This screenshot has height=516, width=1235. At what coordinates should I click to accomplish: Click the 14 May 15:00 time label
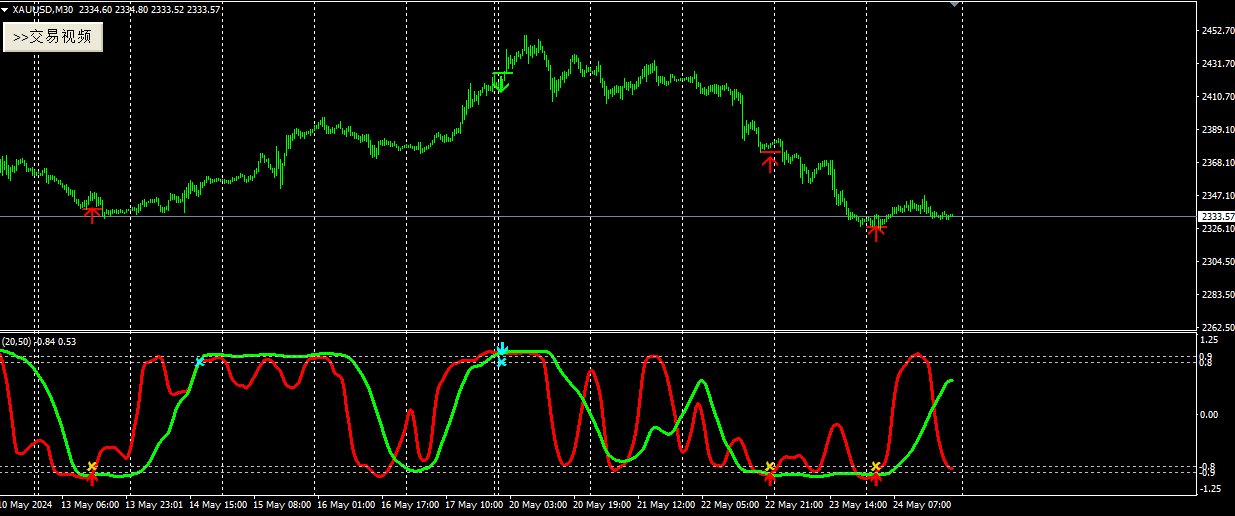click(219, 505)
